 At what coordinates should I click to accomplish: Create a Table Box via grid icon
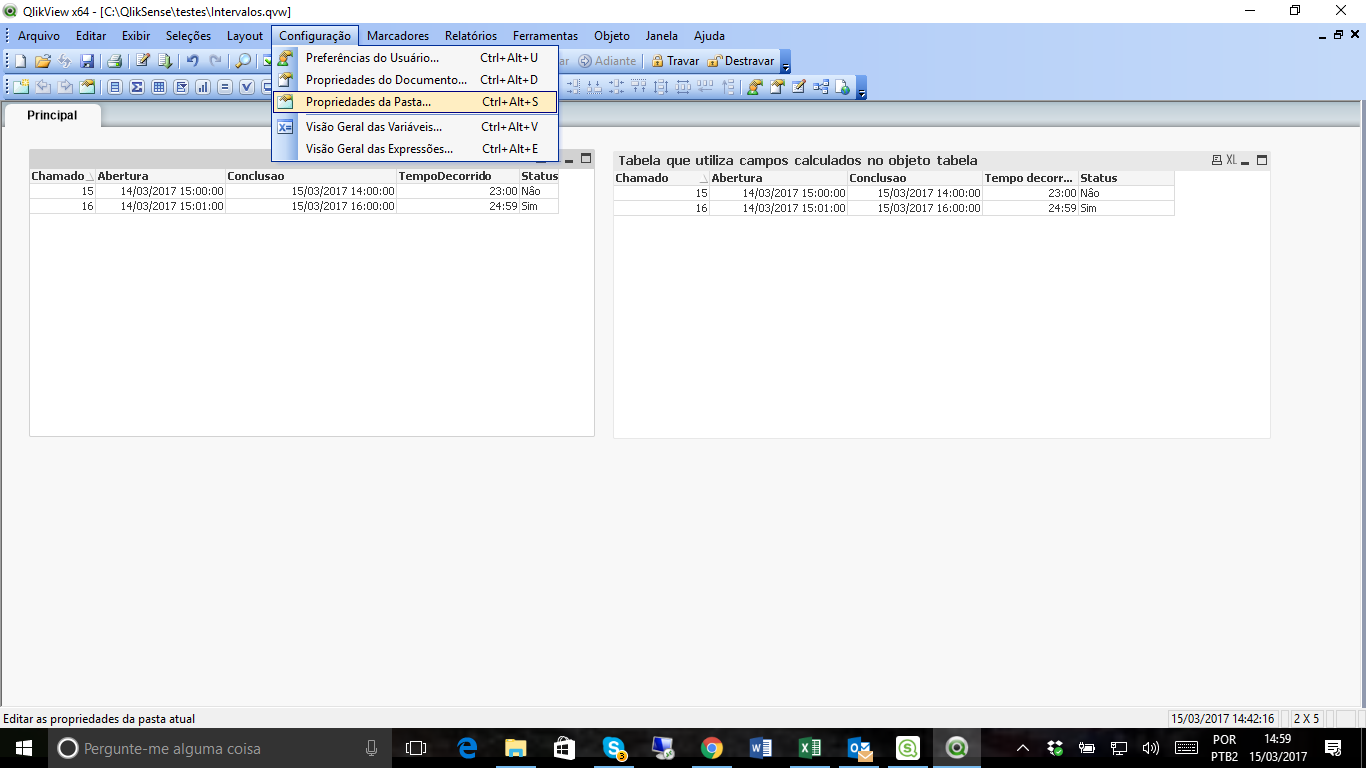(x=159, y=87)
